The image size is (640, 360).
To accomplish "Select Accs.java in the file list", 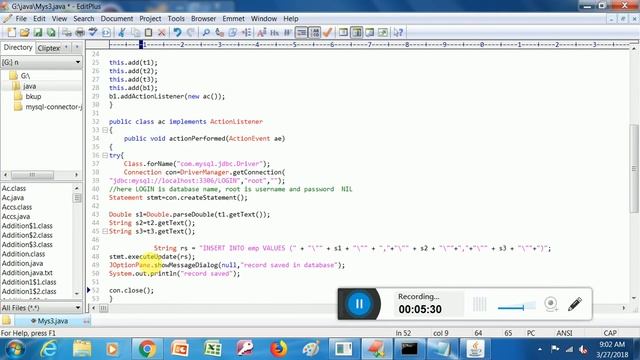I will point(16,216).
